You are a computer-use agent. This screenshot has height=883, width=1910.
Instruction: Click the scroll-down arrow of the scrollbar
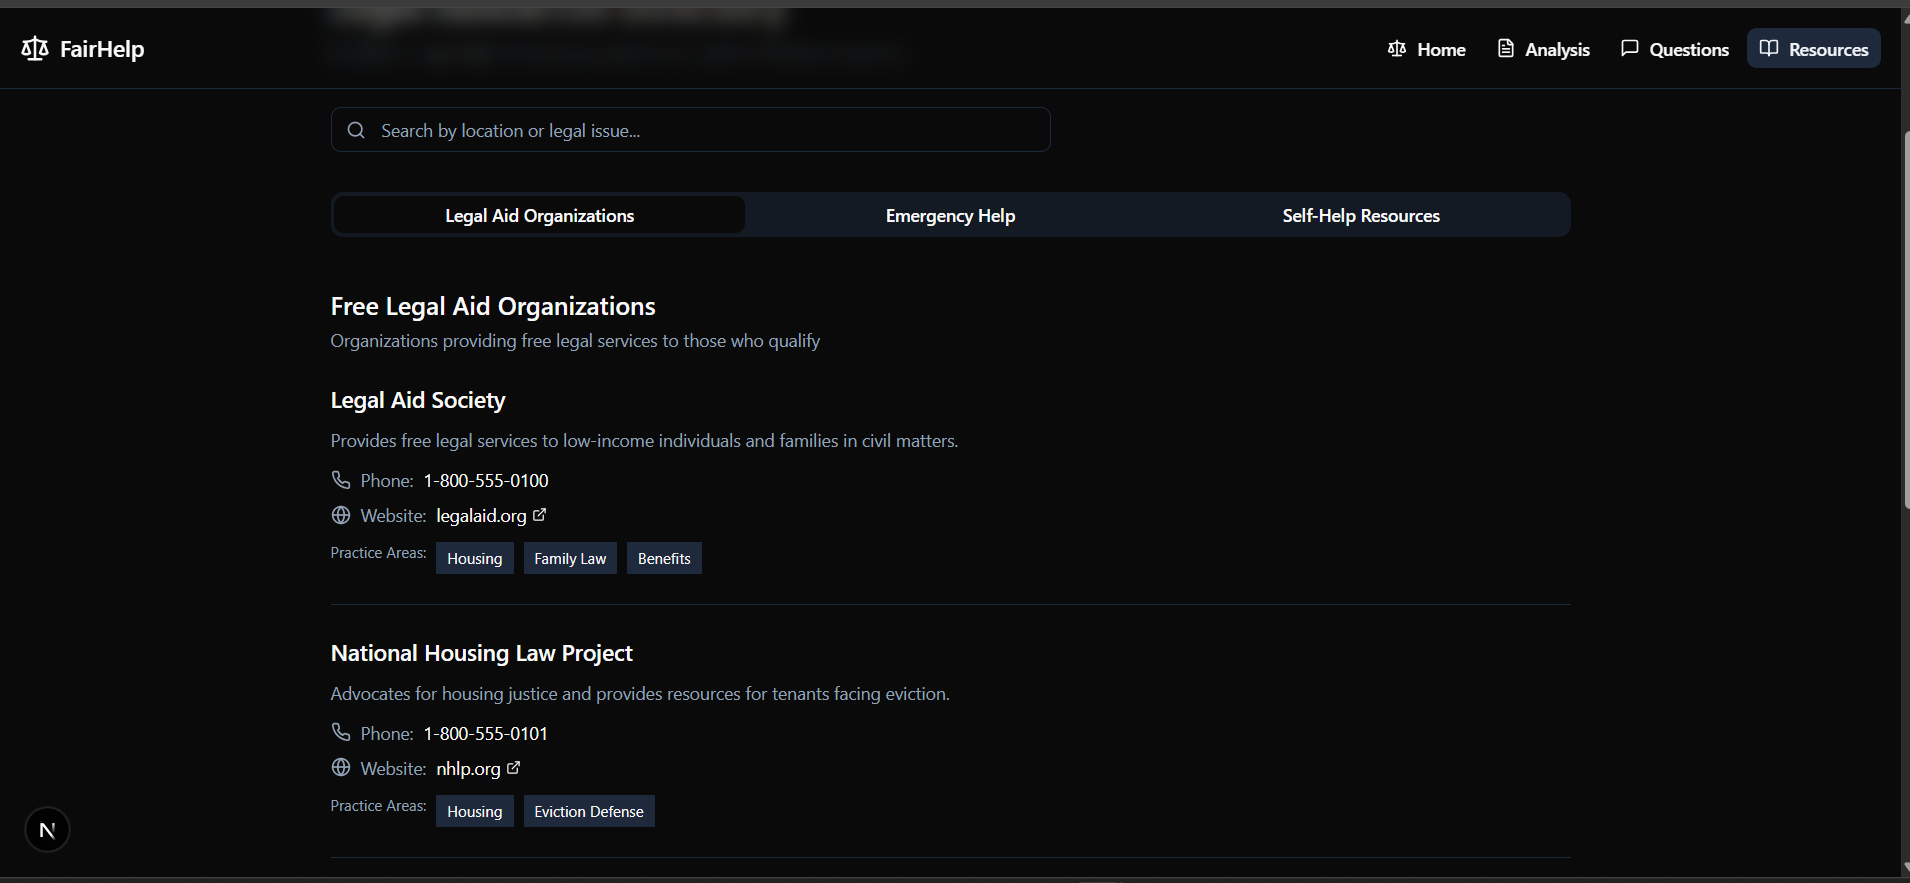click(1906, 869)
